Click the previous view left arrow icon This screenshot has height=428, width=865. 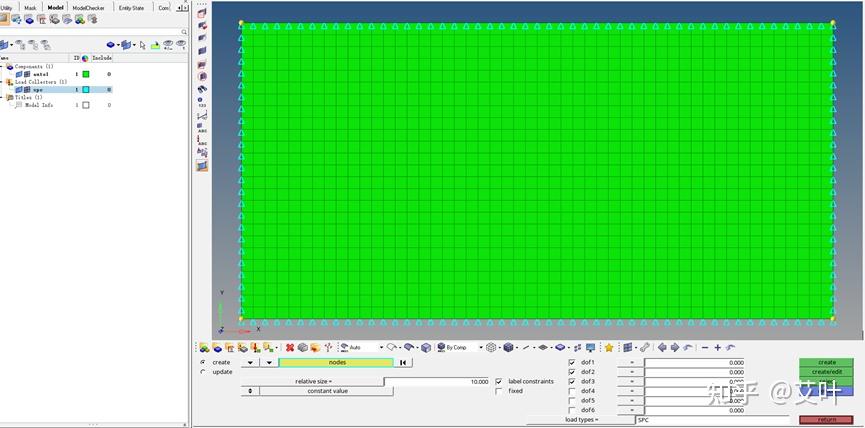pos(662,347)
